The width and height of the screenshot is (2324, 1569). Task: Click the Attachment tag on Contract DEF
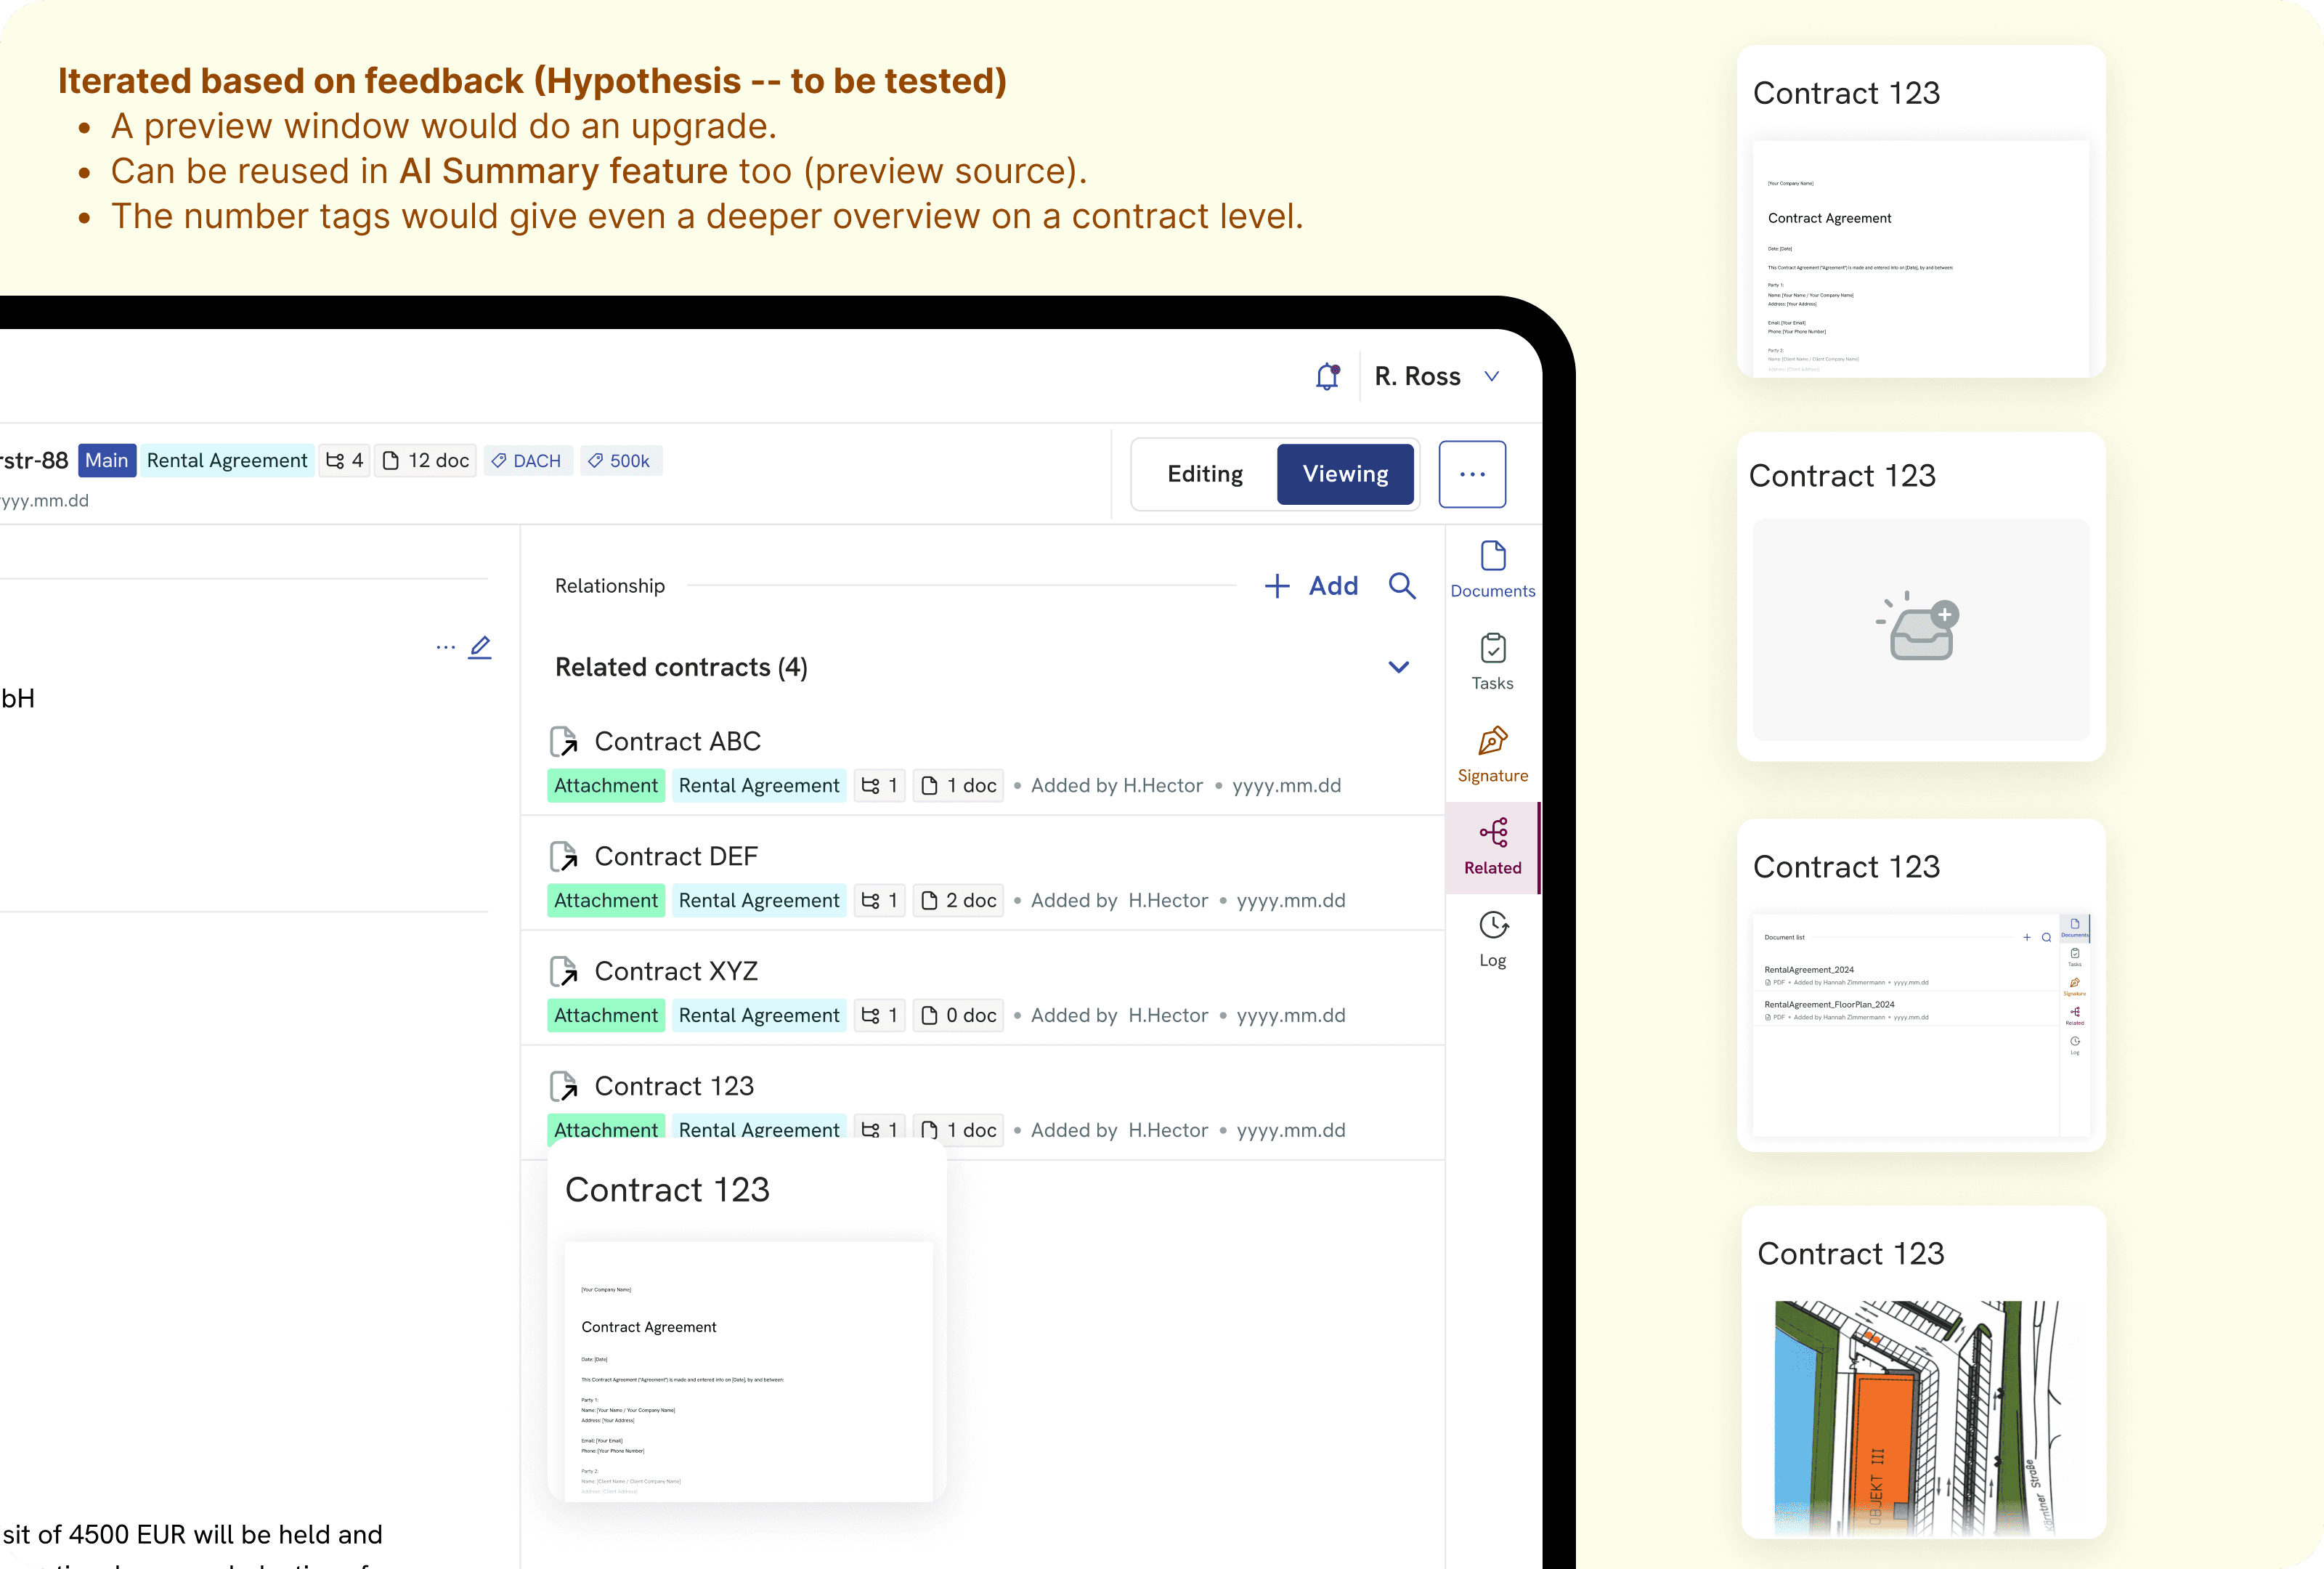pyautogui.click(x=606, y=901)
